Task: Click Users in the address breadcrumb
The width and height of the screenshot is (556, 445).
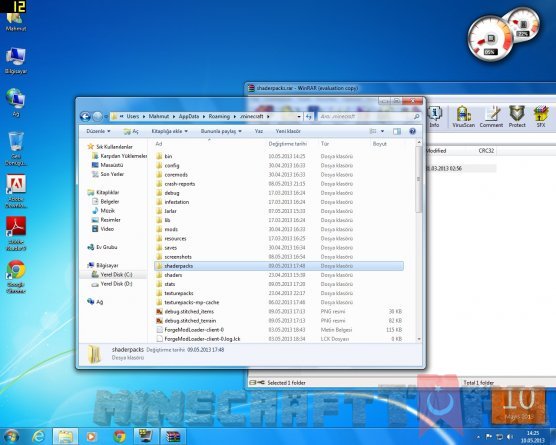Action: [133, 116]
